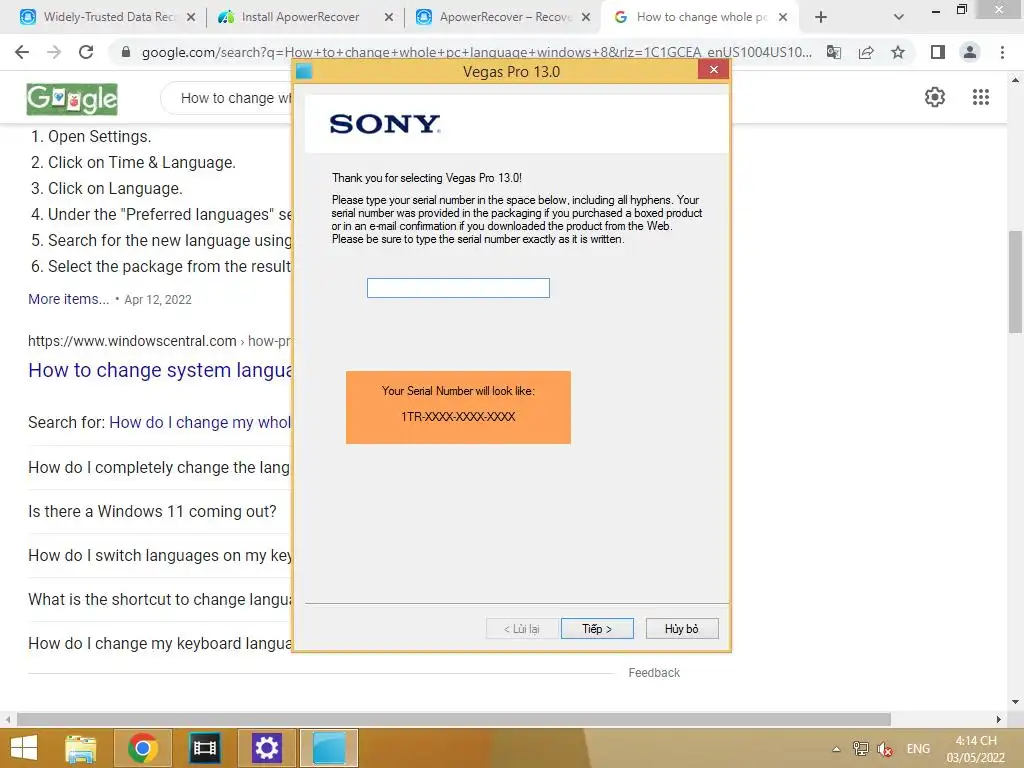The height and width of the screenshot is (768, 1024).
Task: Open a new Chrome tab
Action: click(821, 17)
